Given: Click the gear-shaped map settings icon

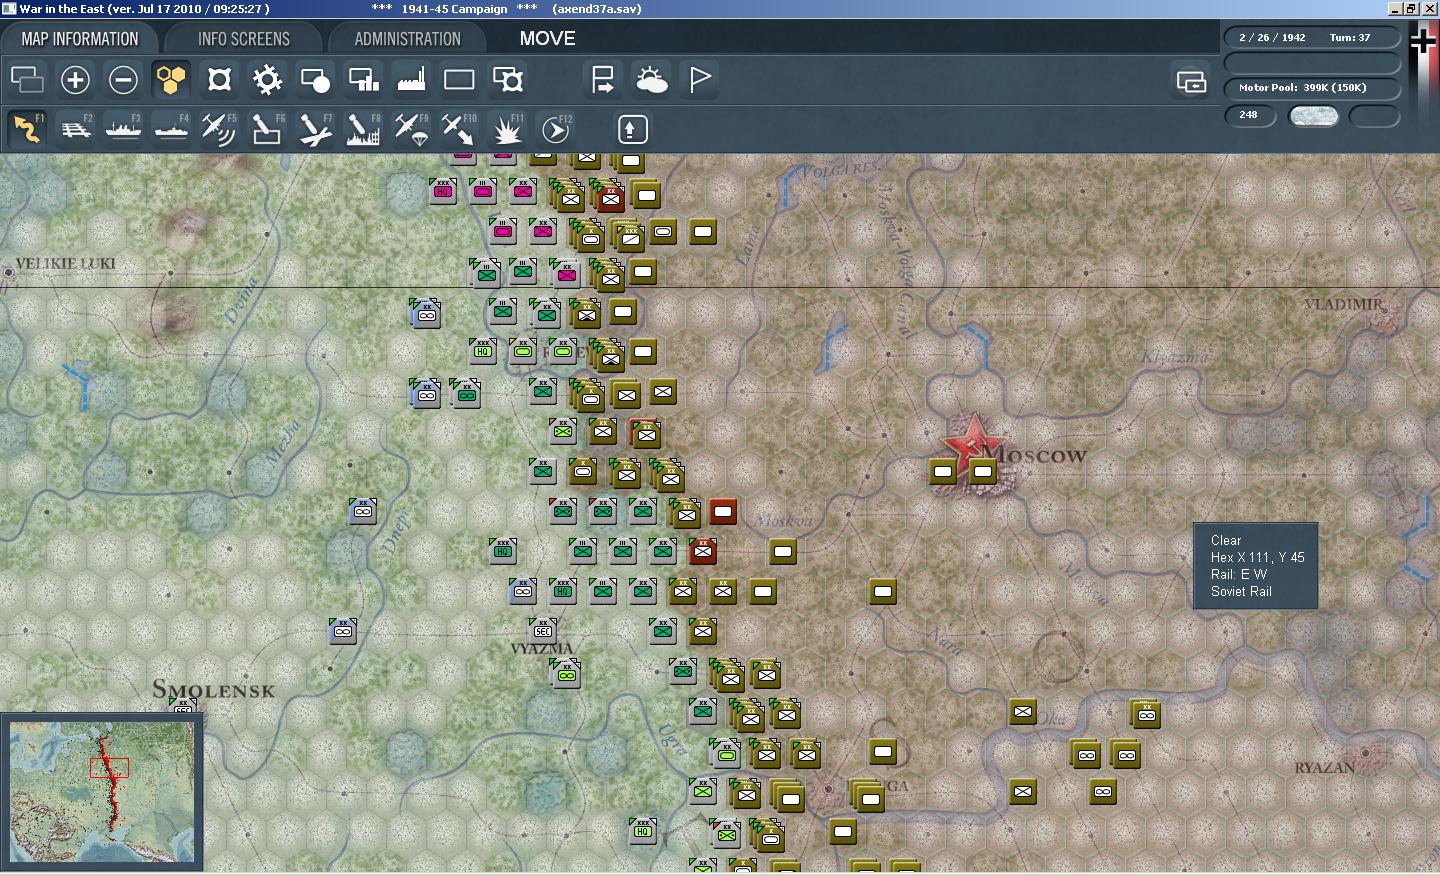Looking at the screenshot, I should click(x=267, y=79).
